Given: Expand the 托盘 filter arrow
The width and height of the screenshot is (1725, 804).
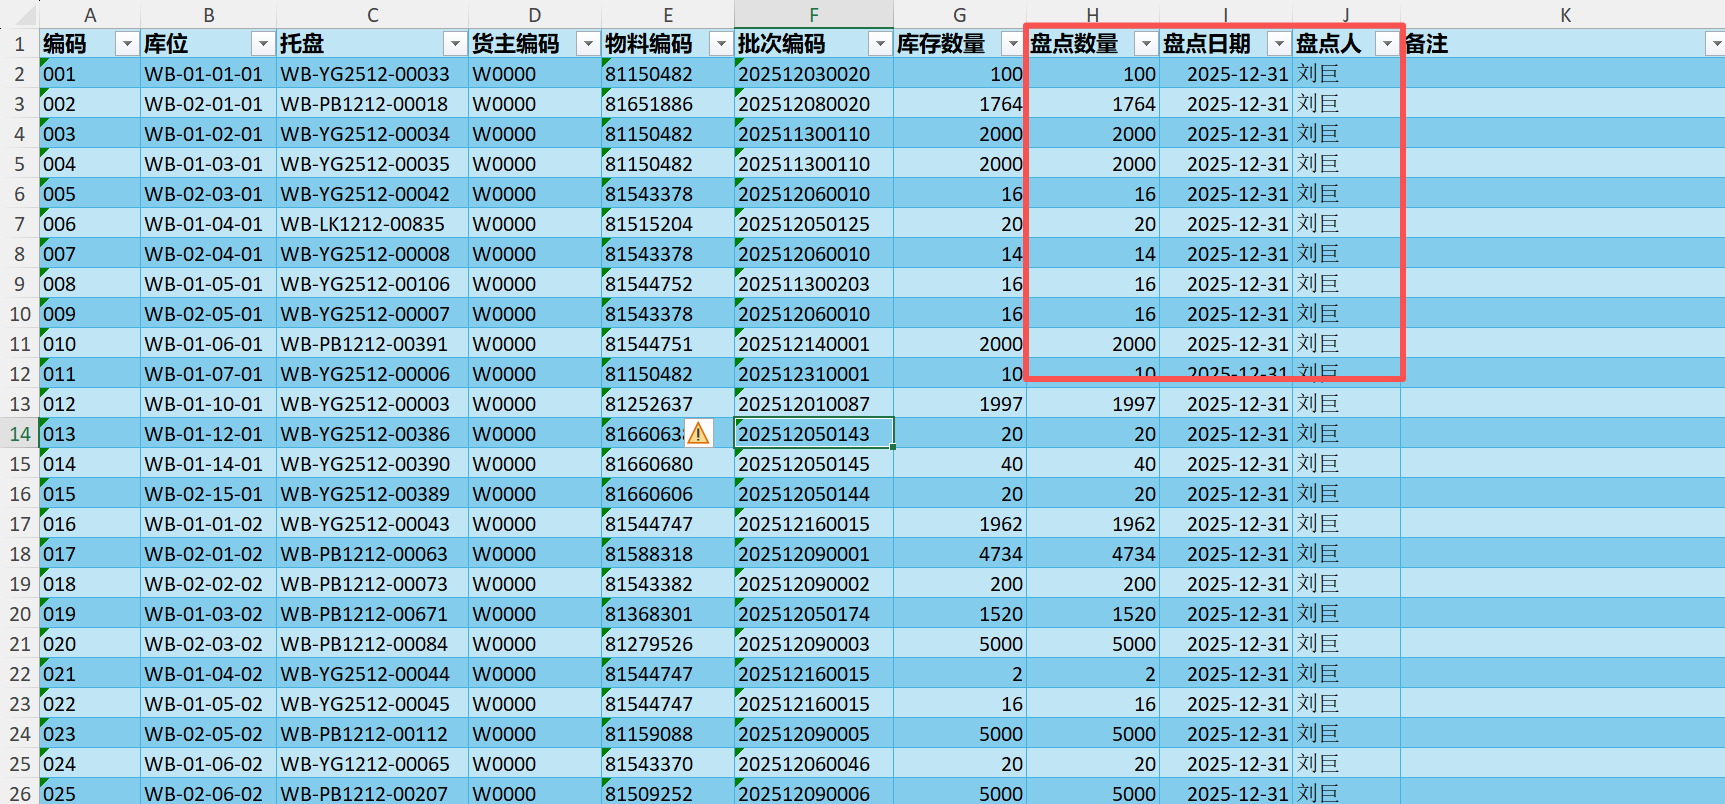Looking at the screenshot, I should 455,44.
